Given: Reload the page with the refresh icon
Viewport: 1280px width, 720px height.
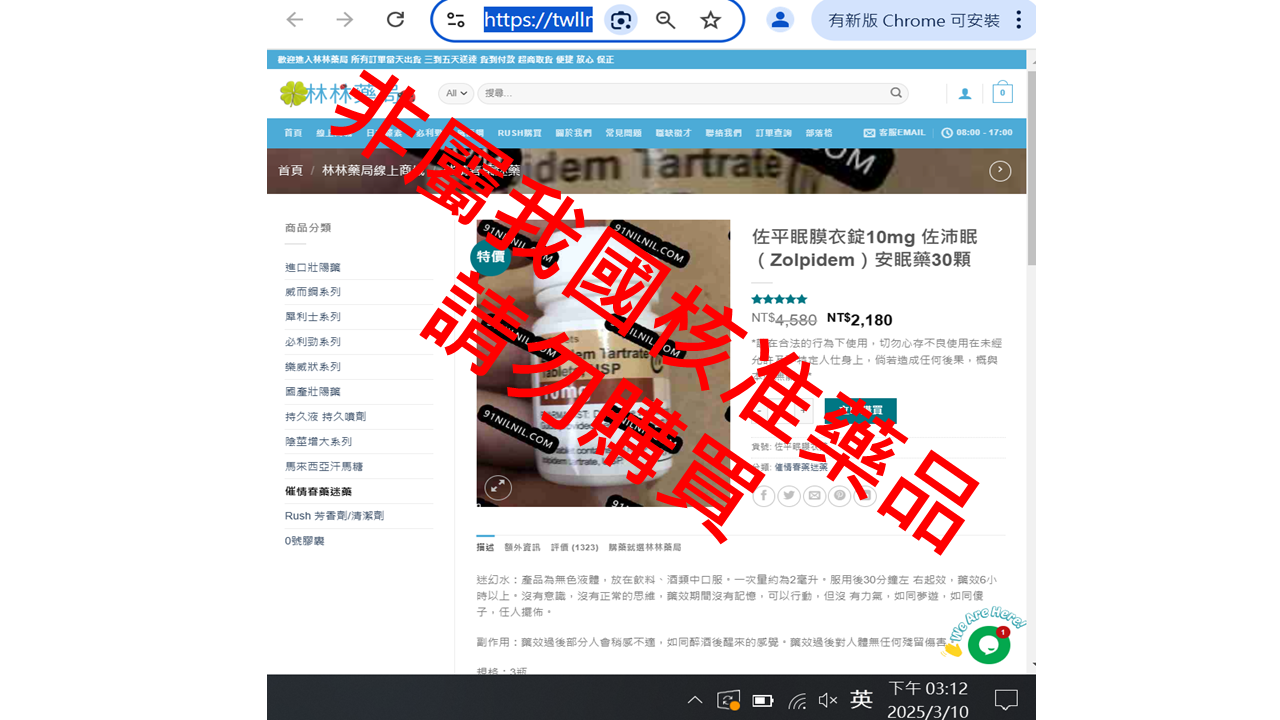Looking at the screenshot, I should (396, 20).
